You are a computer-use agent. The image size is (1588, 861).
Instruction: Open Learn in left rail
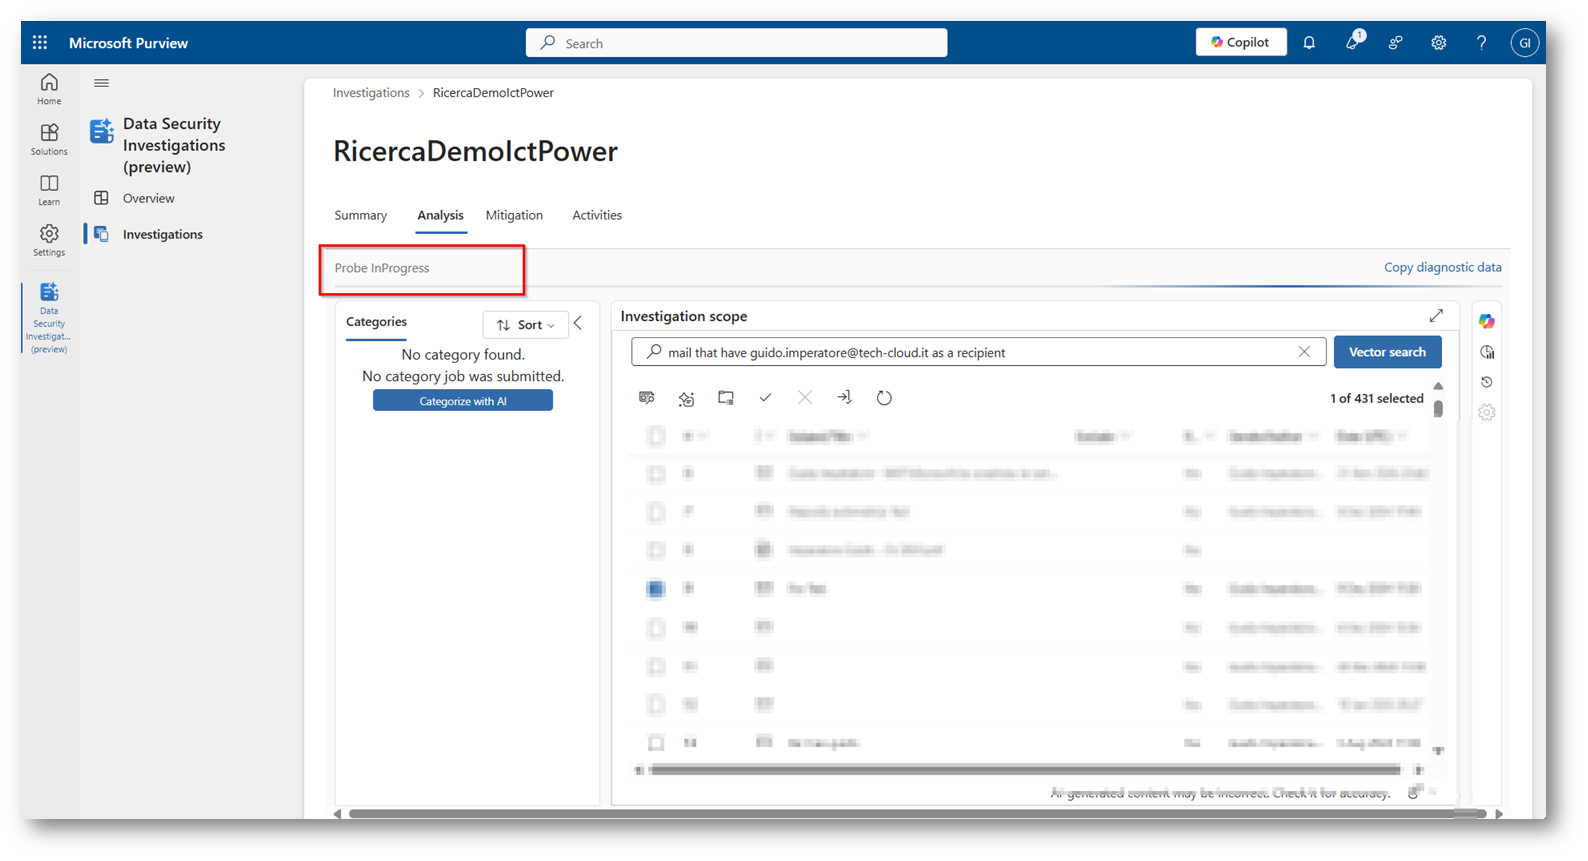point(49,190)
